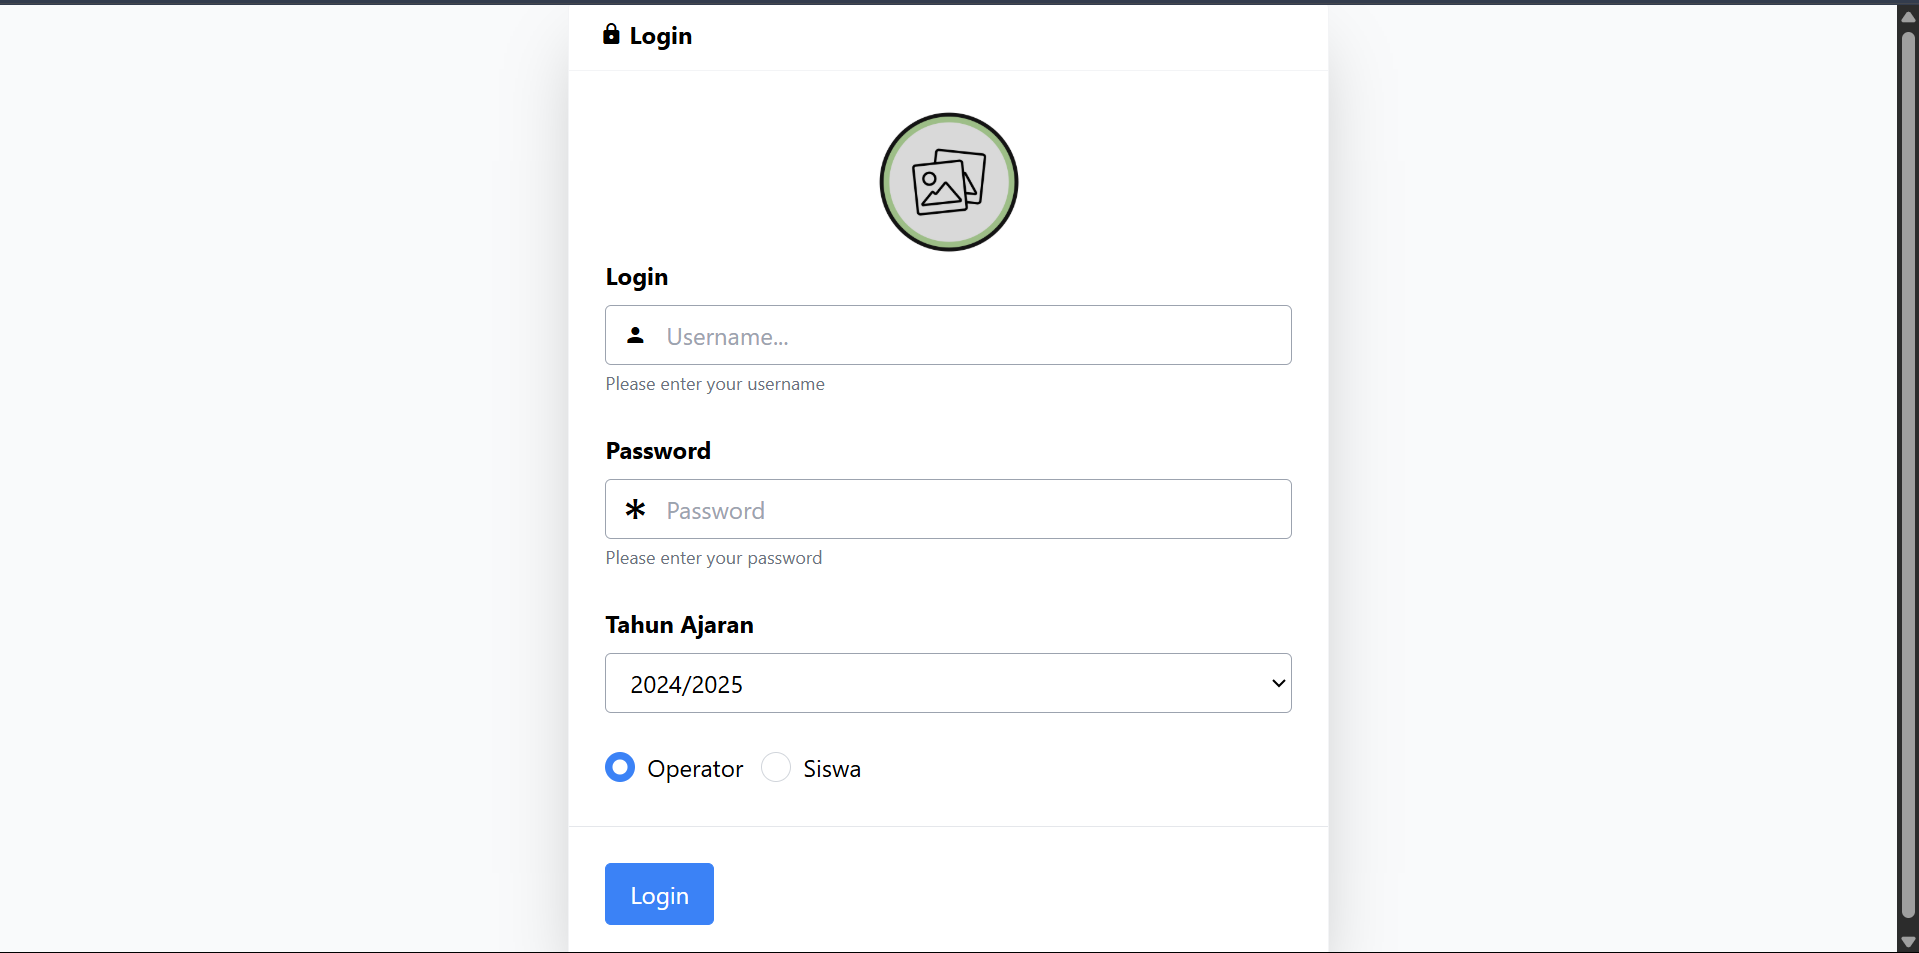Screen dimensions: 1919x953
Task: Click the asterisk icon in password field
Action: [635, 510]
